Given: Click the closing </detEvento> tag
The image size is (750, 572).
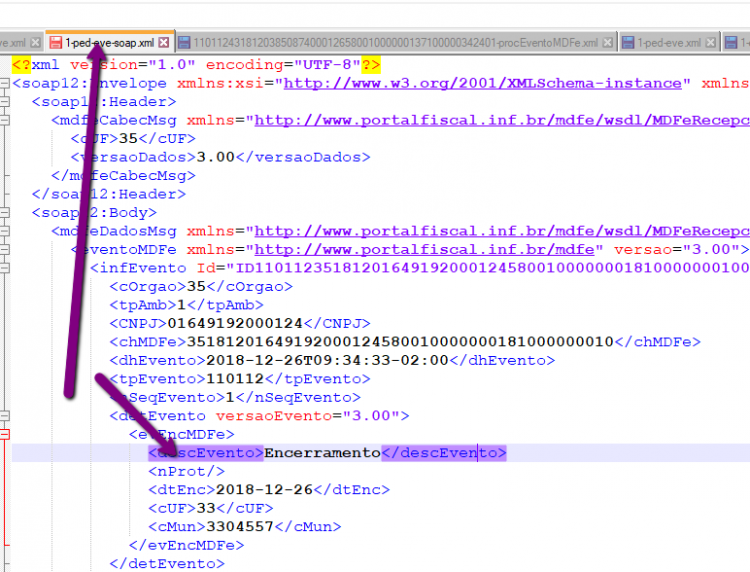Looking at the screenshot, I should (x=166, y=563).
